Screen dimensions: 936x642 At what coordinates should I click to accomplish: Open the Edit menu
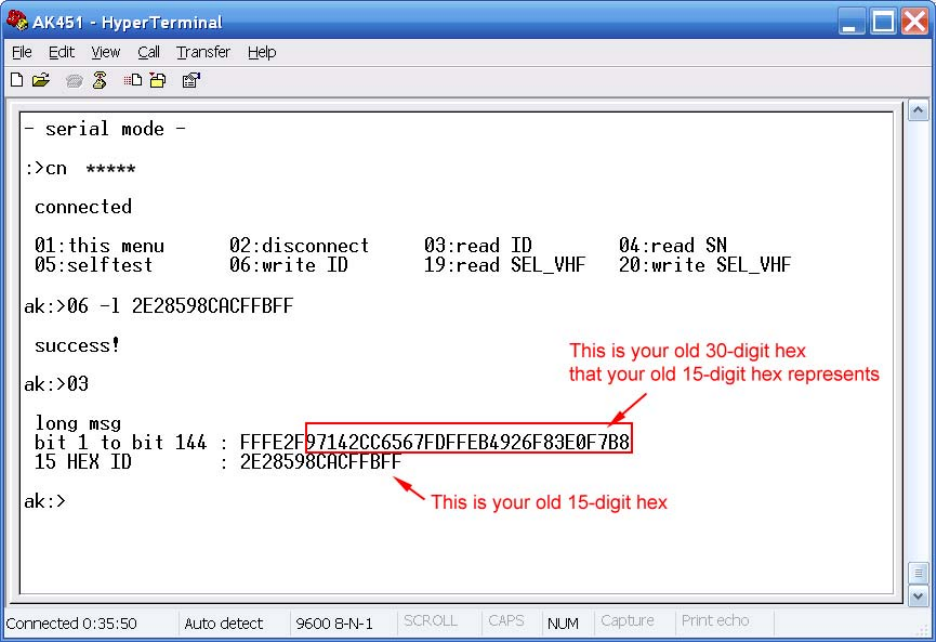61,52
